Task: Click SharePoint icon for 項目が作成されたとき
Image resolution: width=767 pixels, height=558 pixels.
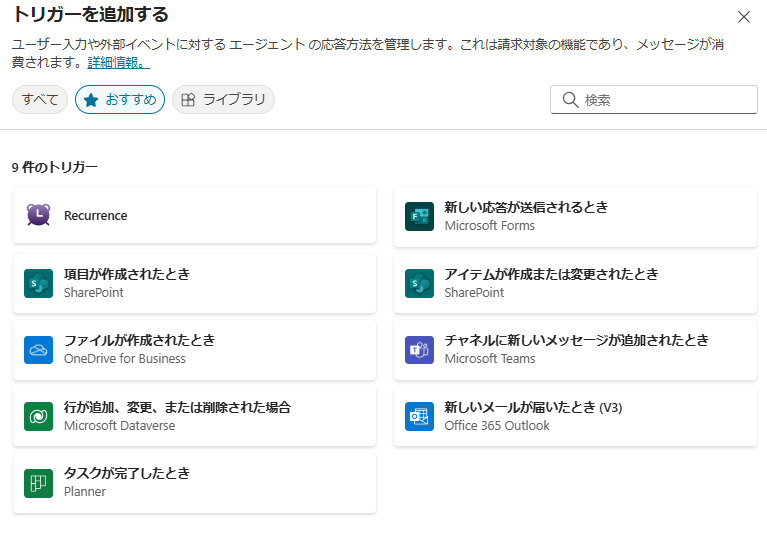Action: click(38, 283)
